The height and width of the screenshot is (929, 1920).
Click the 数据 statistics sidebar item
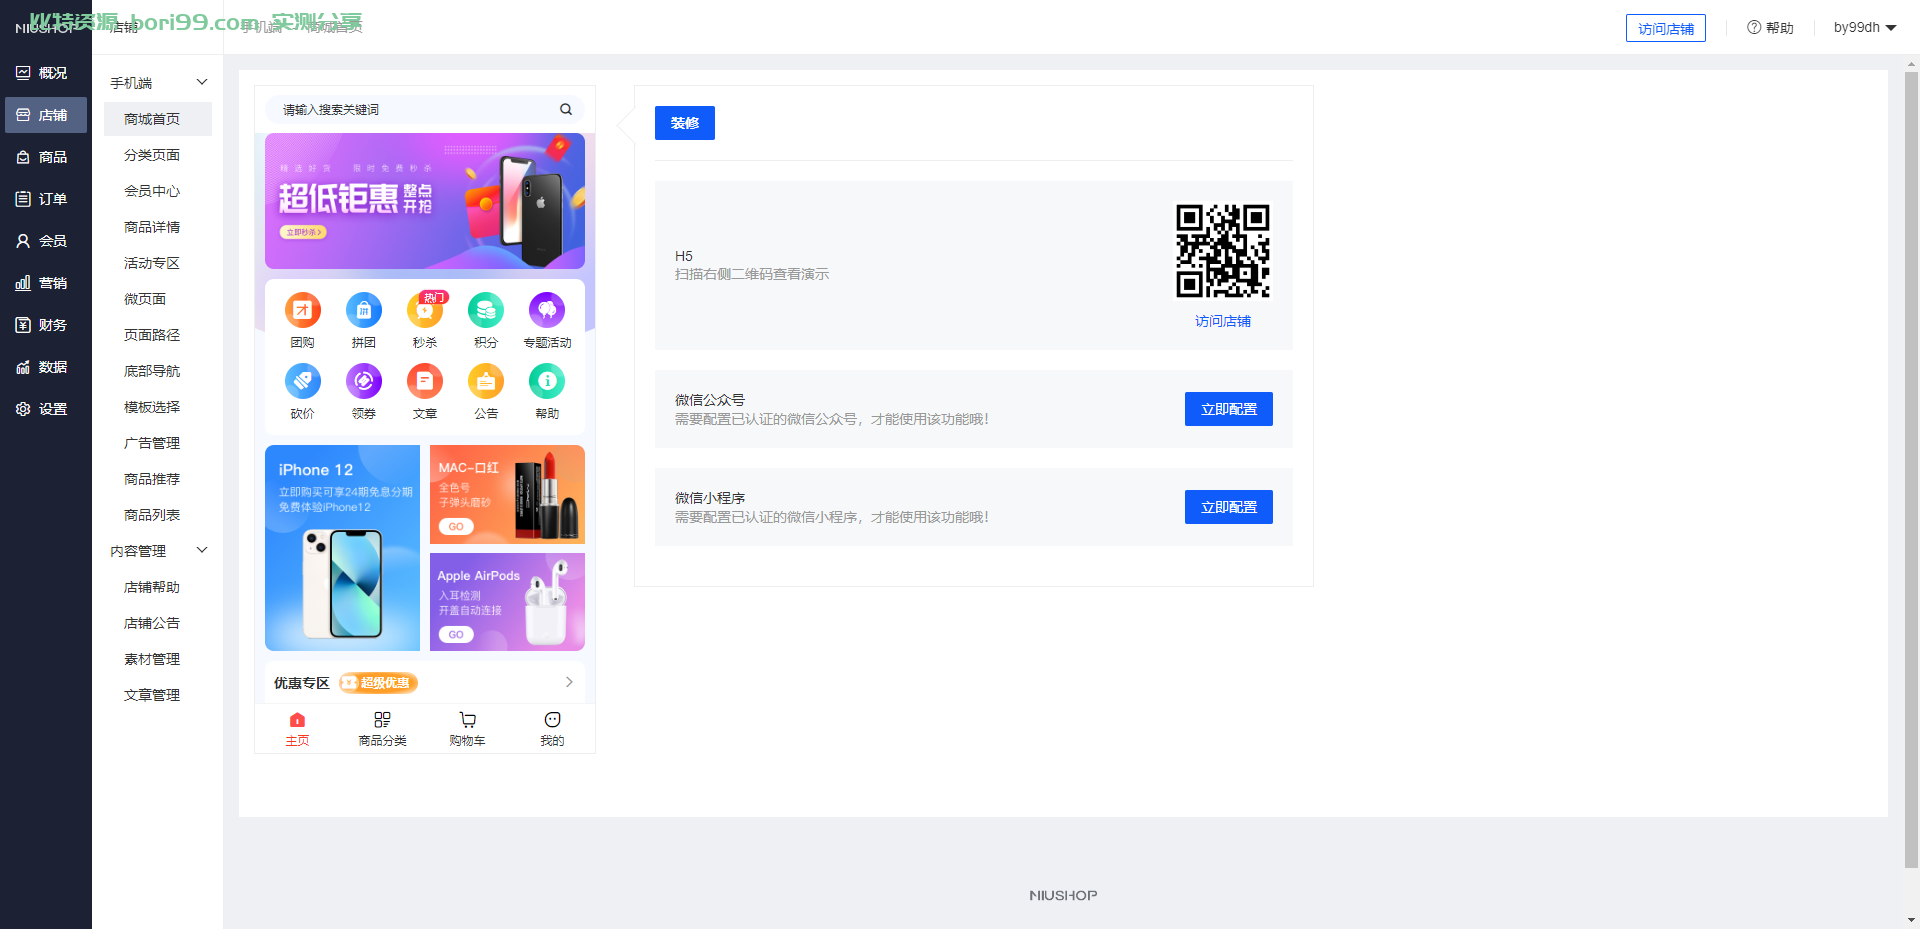click(x=45, y=367)
